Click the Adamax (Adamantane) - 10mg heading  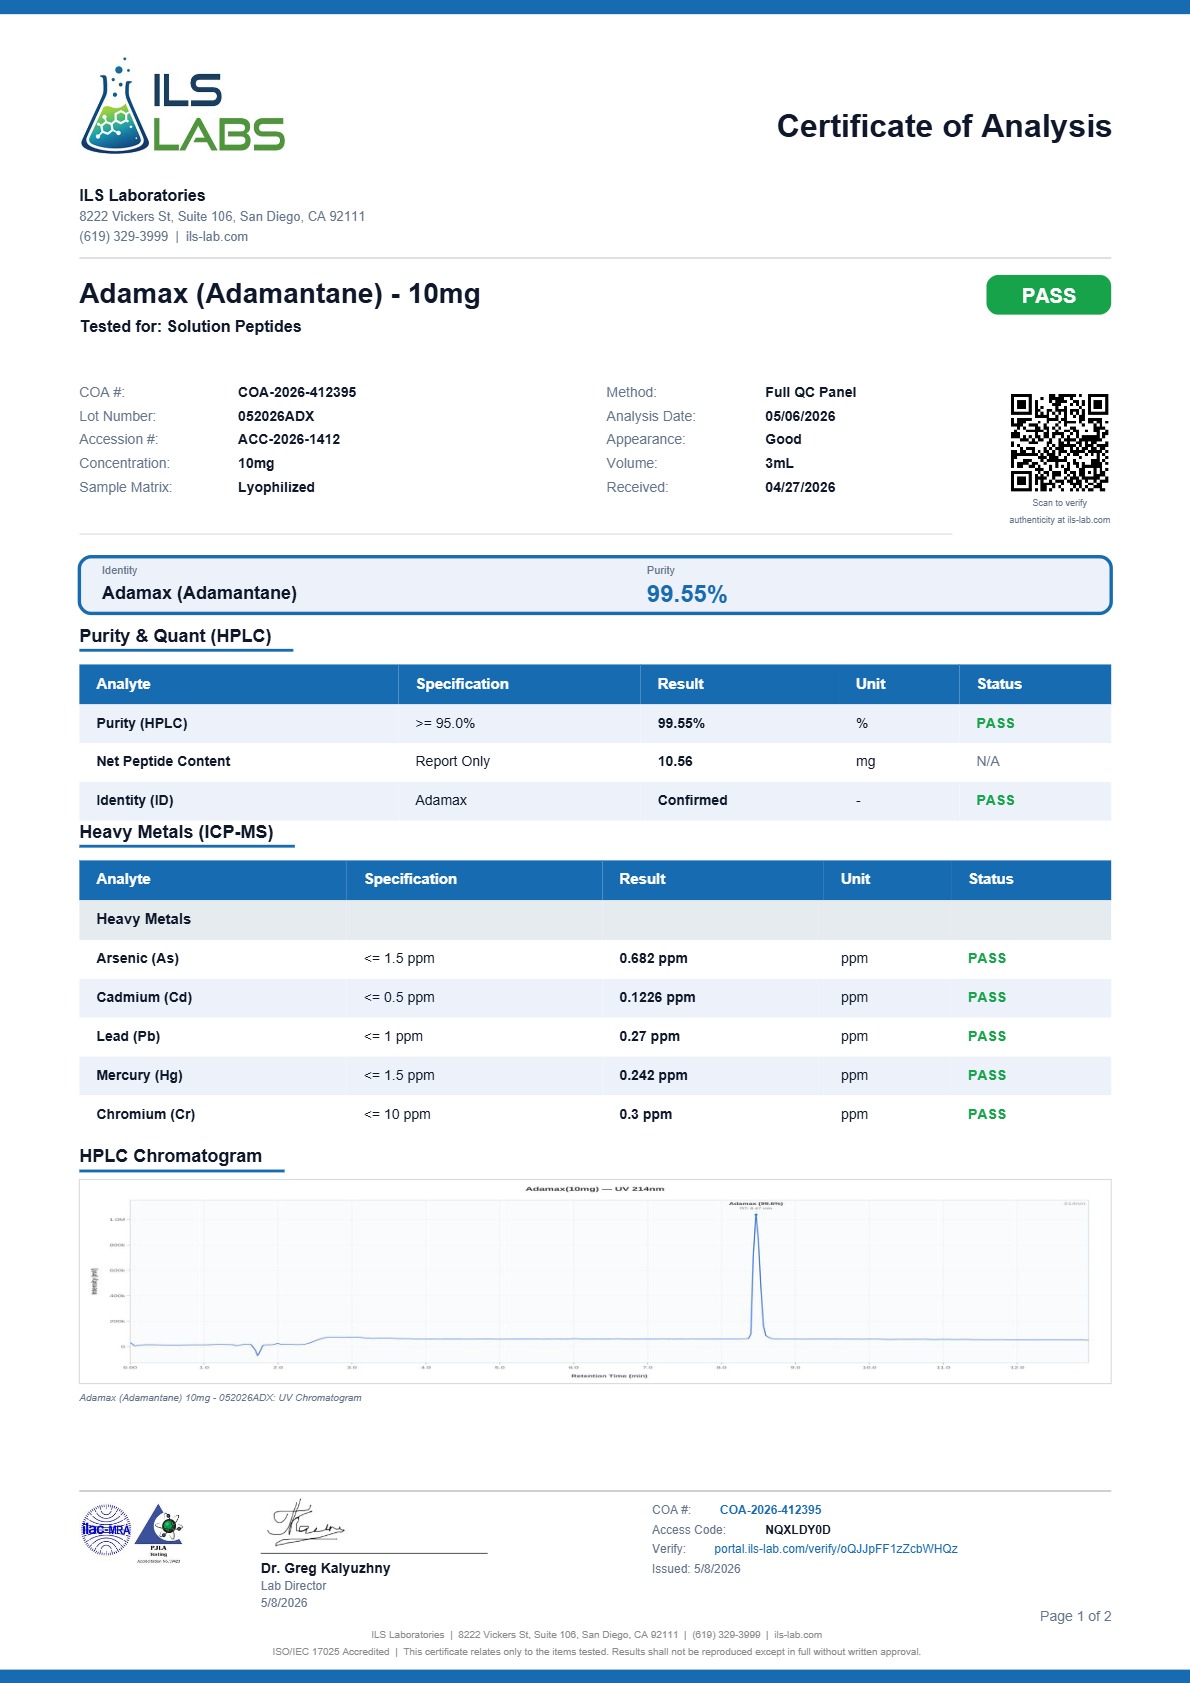(x=280, y=294)
